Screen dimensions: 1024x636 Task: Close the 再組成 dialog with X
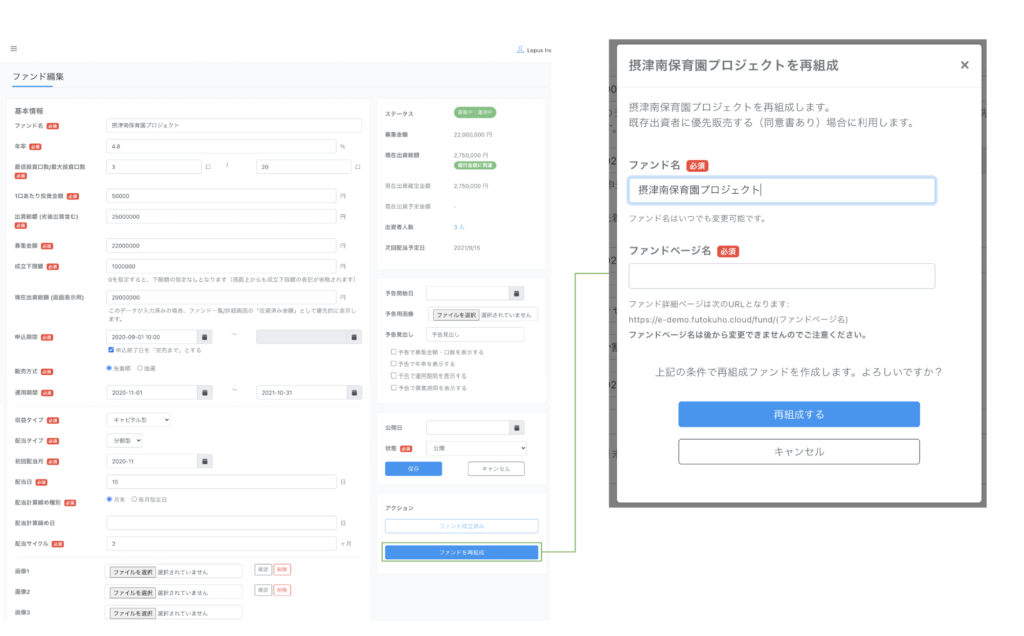coord(964,65)
